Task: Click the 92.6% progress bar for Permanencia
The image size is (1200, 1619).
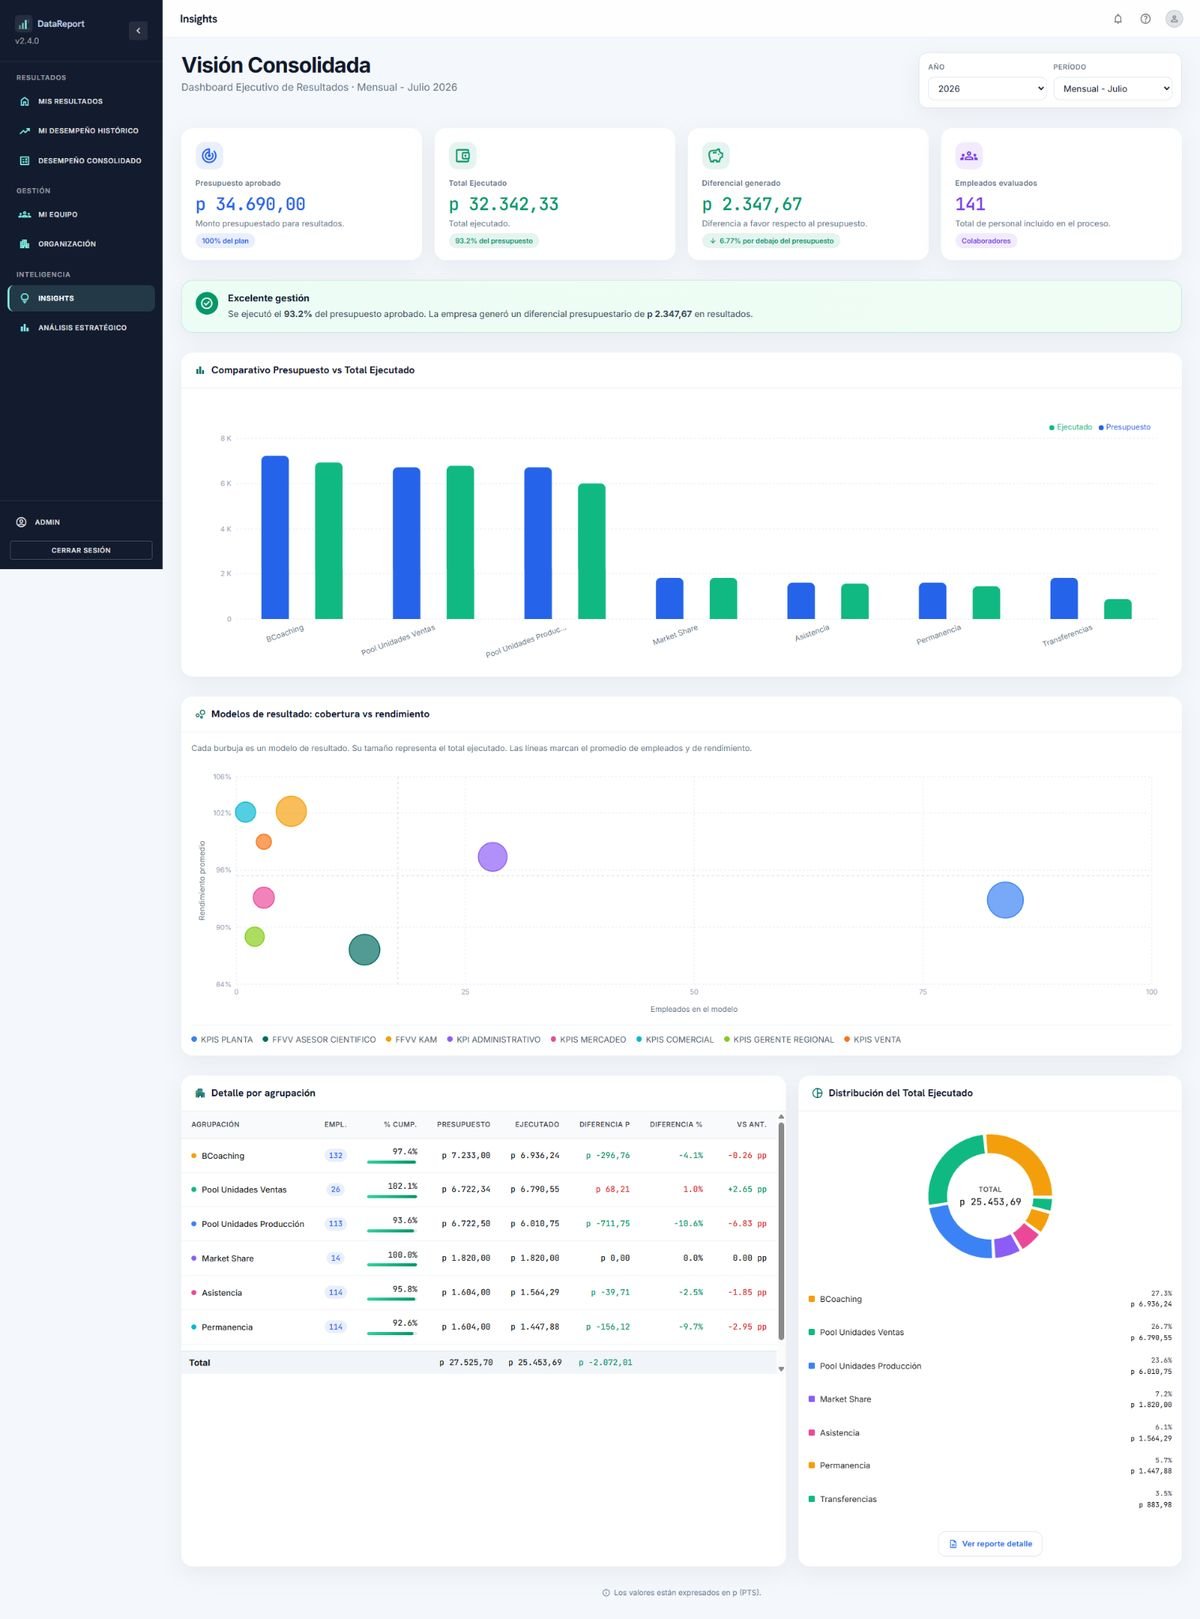Action: point(392,1334)
